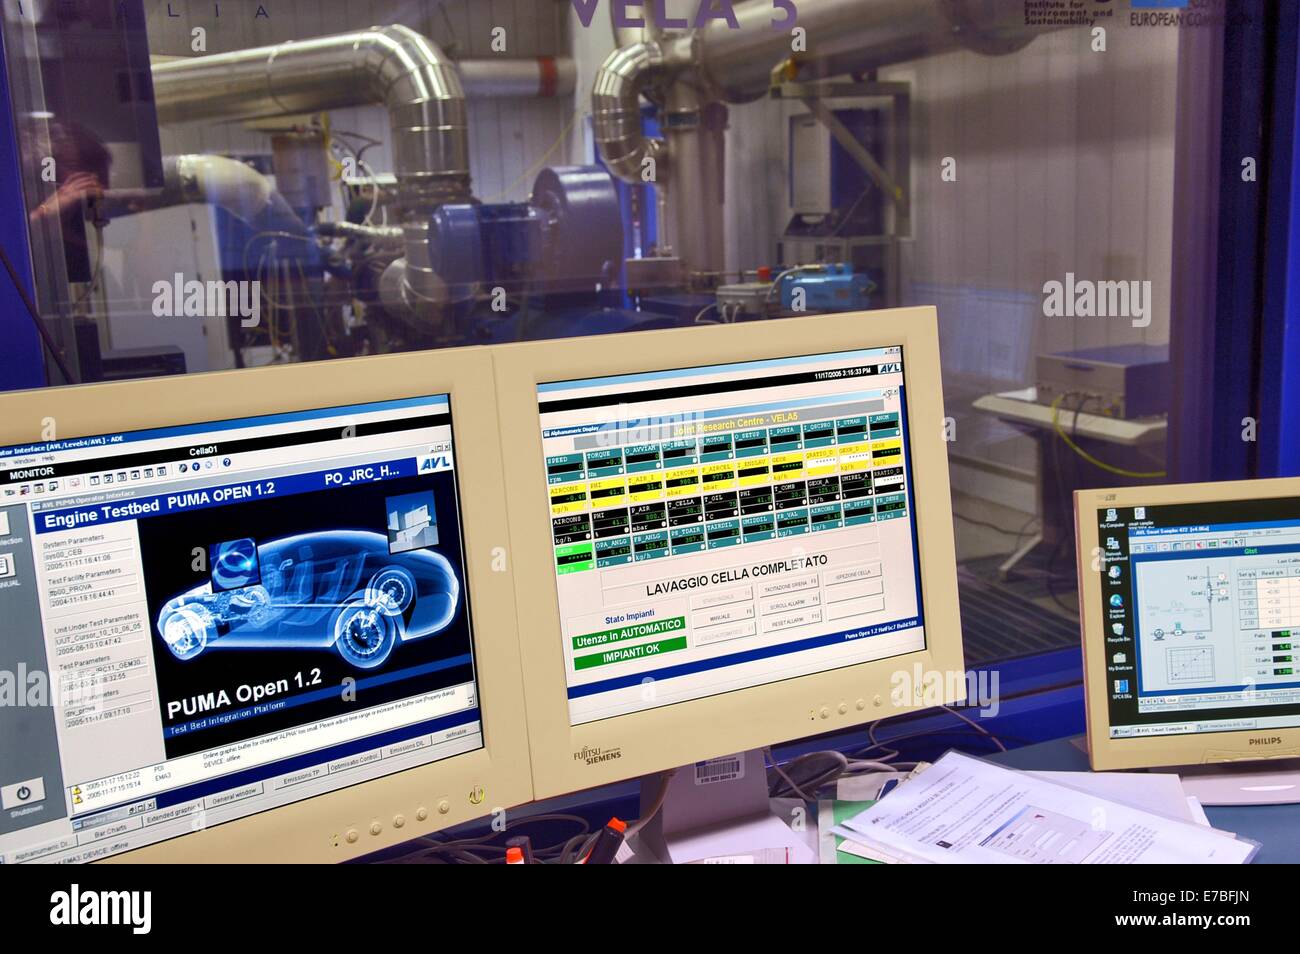Click the IMPIANTI OK green indicator
The height and width of the screenshot is (954, 1300).
pyautogui.click(x=631, y=653)
